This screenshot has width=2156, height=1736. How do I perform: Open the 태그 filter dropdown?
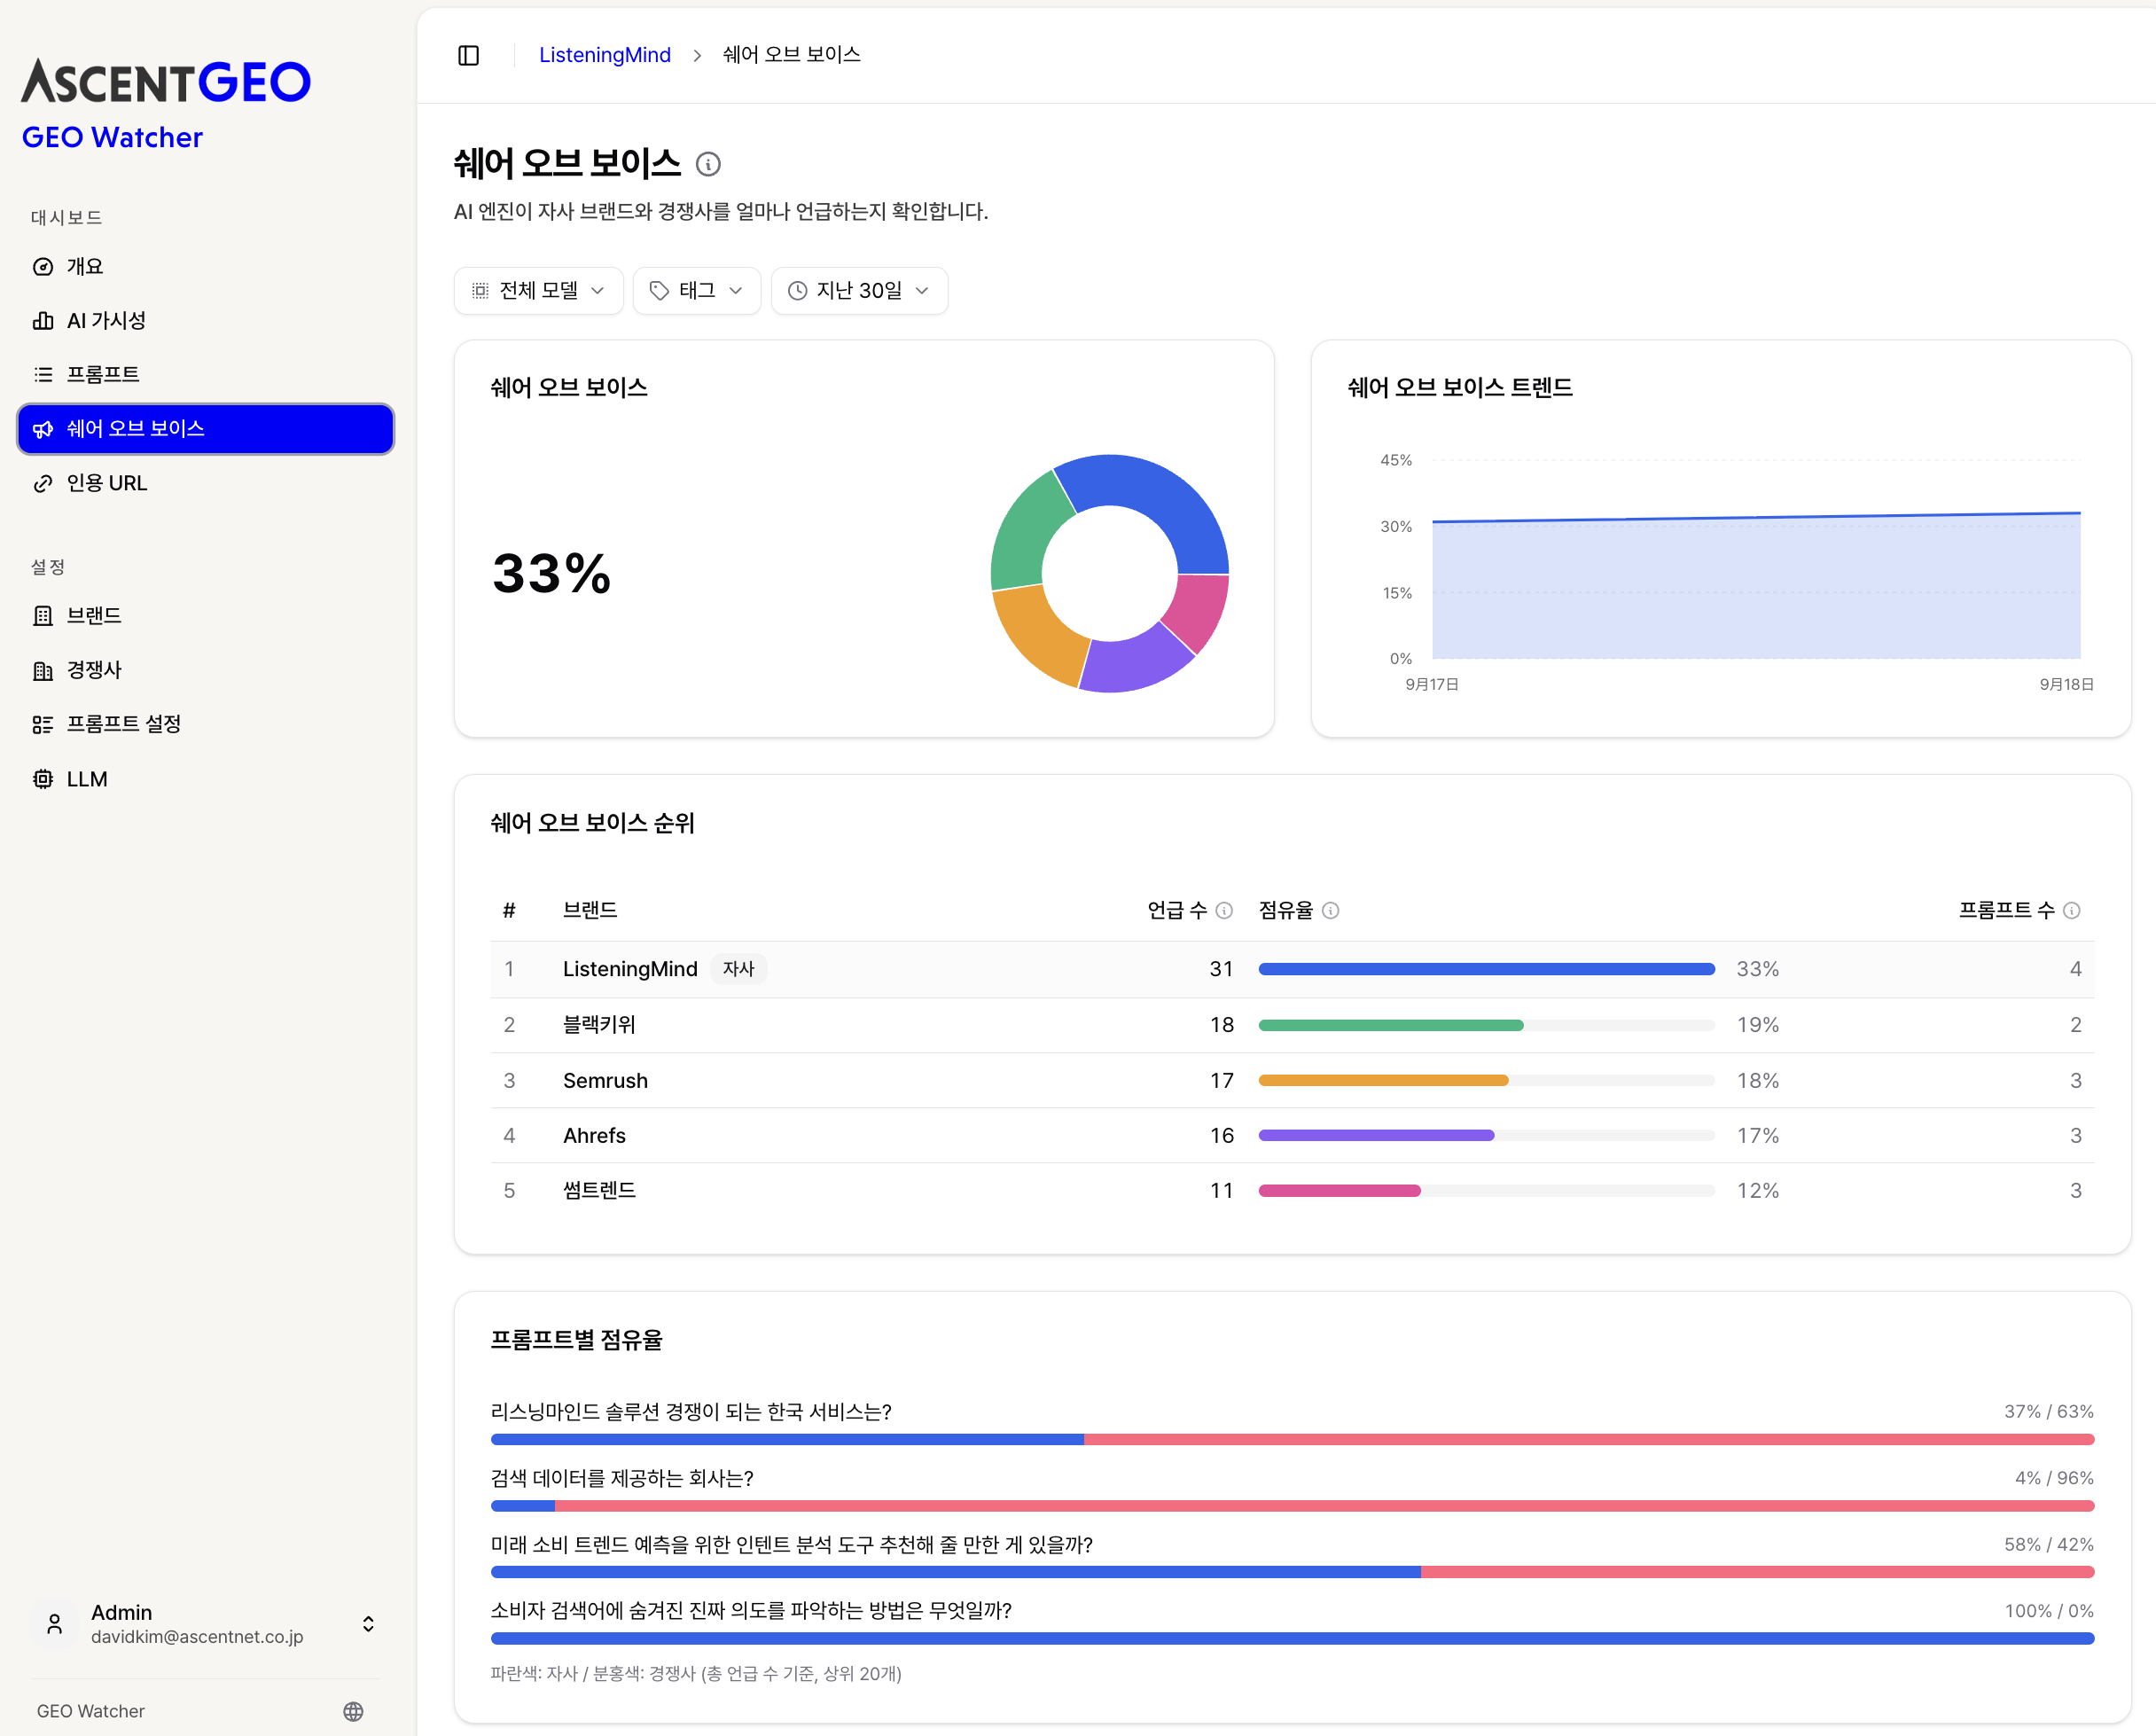tap(697, 290)
